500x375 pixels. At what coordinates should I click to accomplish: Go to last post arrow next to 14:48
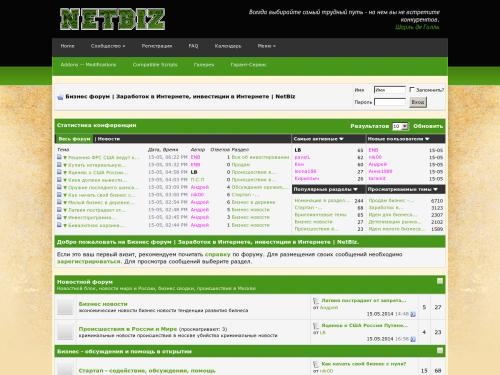point(413,314)
